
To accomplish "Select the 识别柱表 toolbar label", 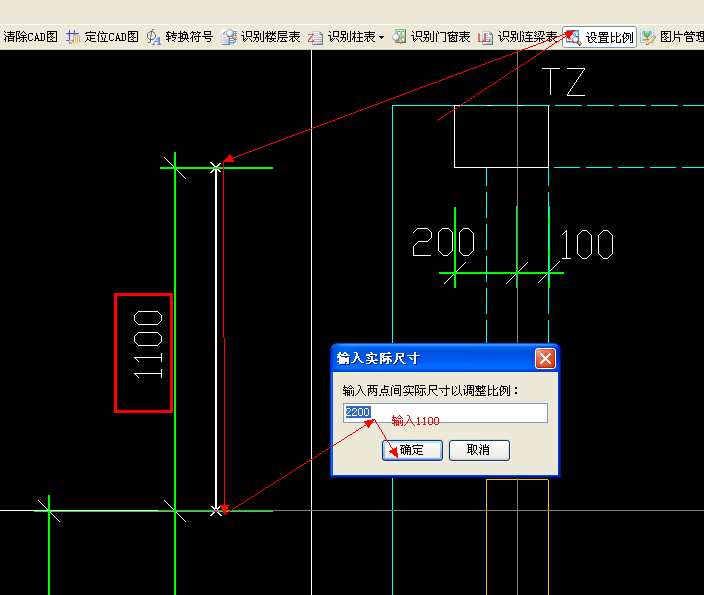I will click(352, 37).
